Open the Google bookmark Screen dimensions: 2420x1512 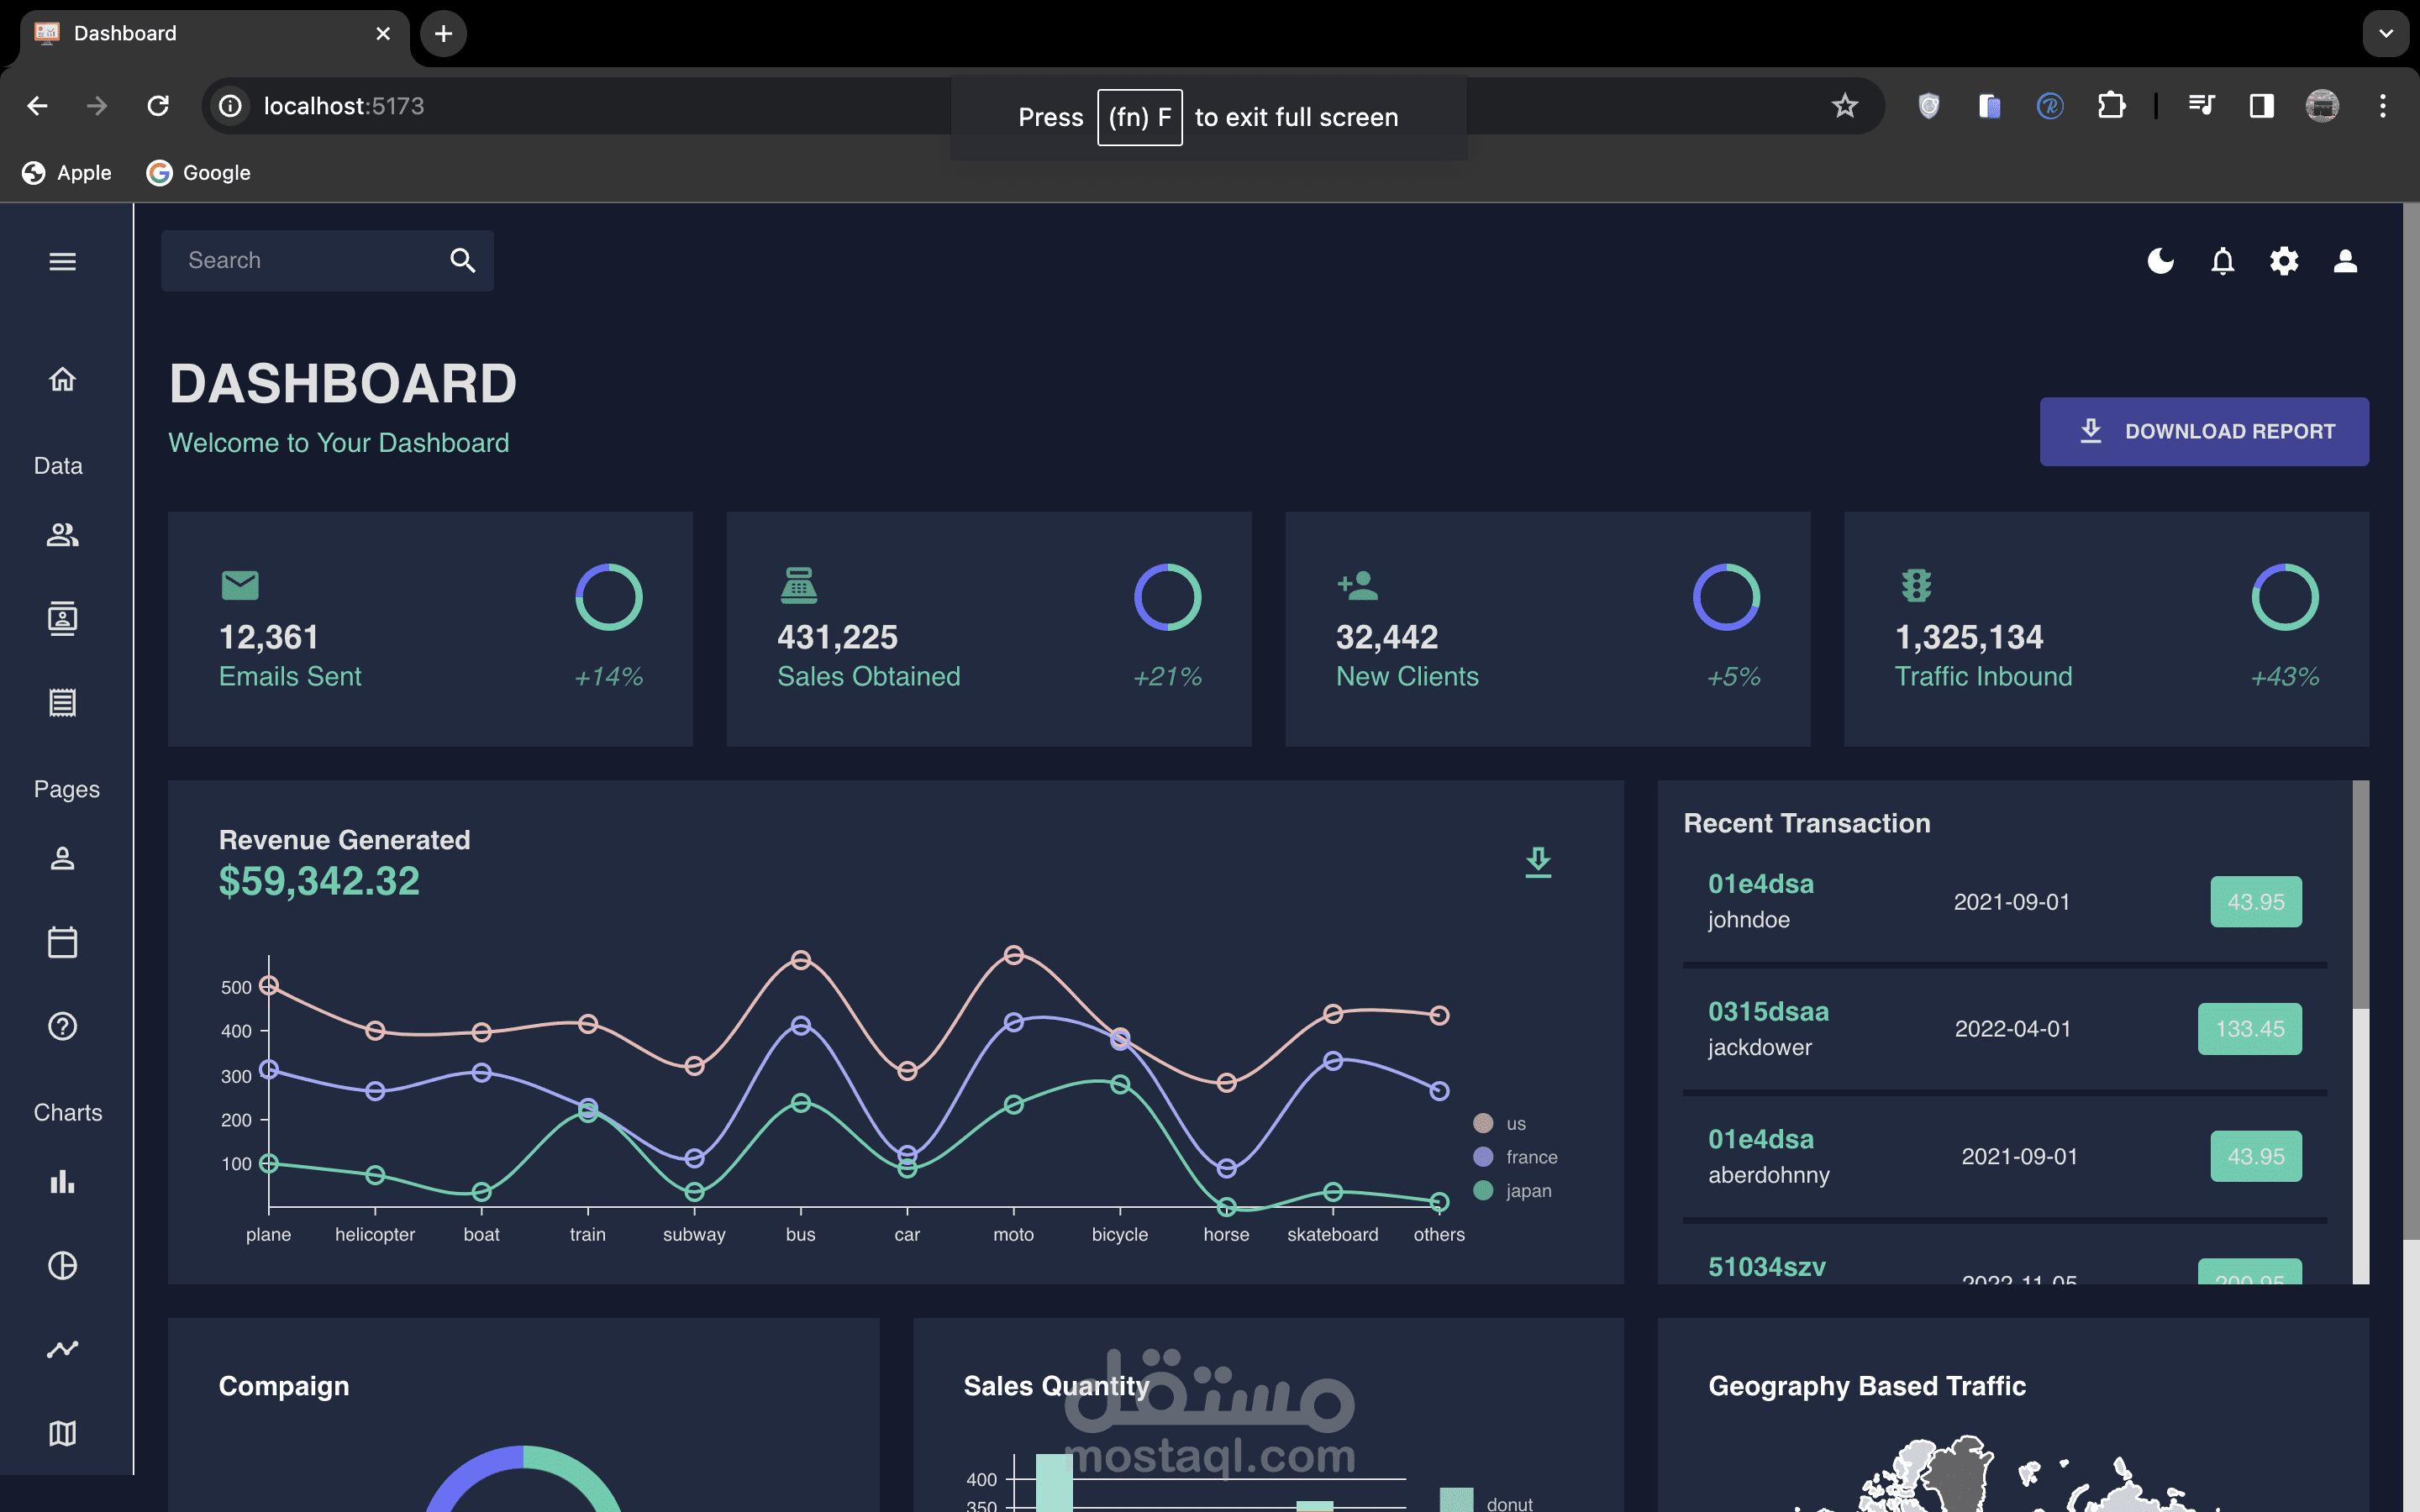point(198,172)
